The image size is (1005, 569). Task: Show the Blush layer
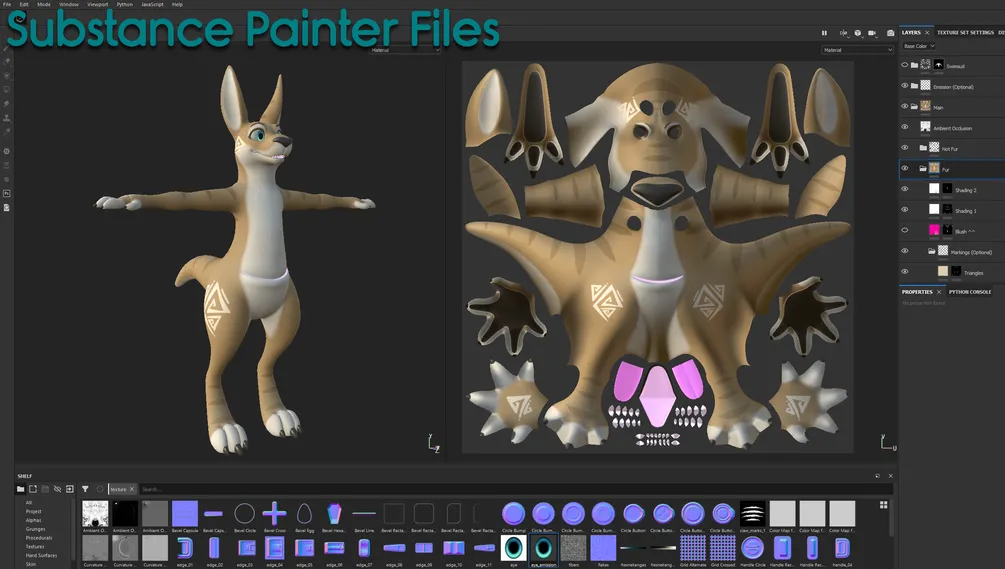904,230
